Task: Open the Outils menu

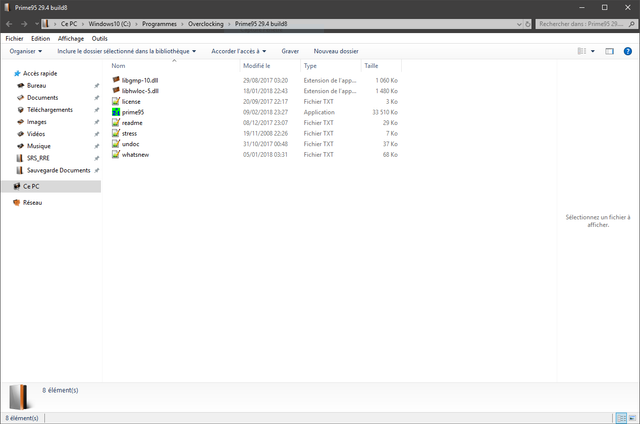Action: [100, 38]
